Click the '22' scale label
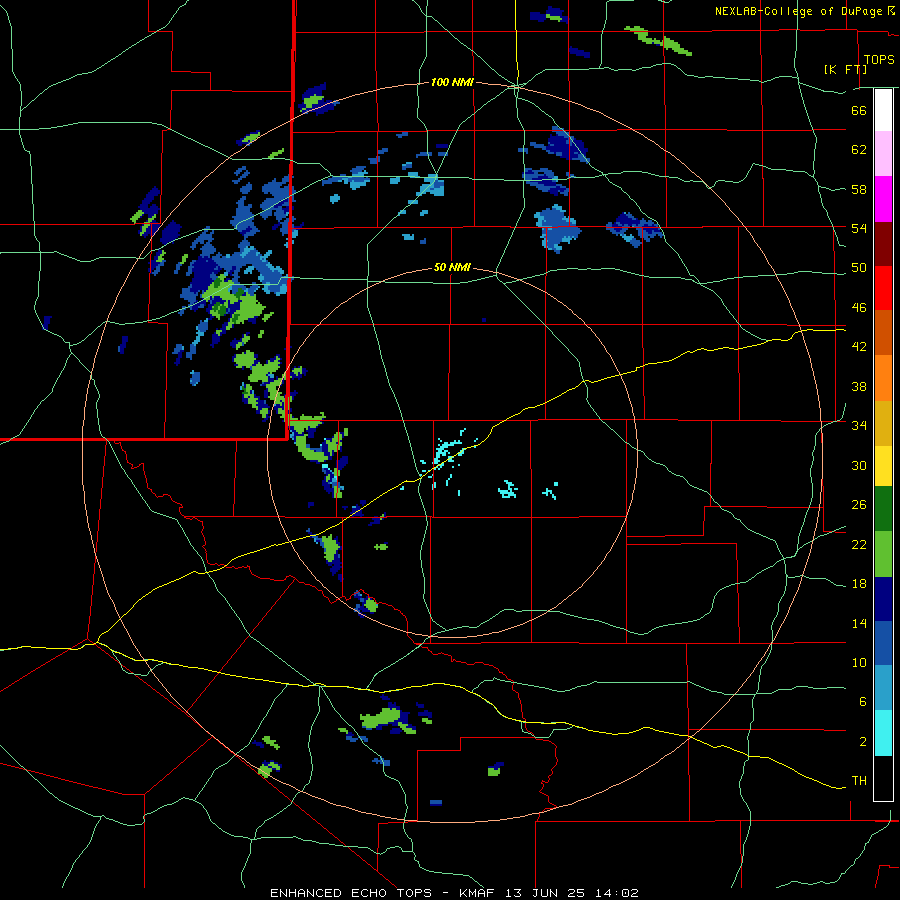The image size is (900, 900). (859, 545)
